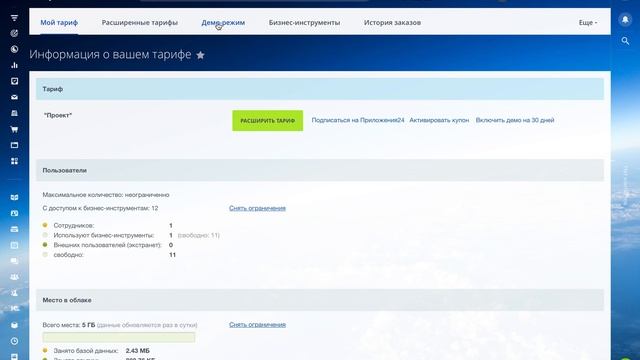The image size is (640, 360).
Task: Open the shopping cart sidebar icon
Action: click(14, 129)
